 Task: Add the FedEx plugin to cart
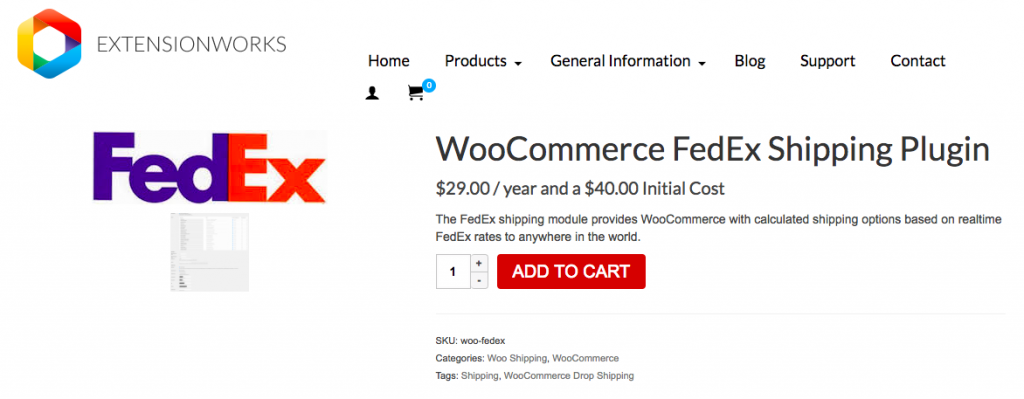pyautogui.click(x=571, y=272)
